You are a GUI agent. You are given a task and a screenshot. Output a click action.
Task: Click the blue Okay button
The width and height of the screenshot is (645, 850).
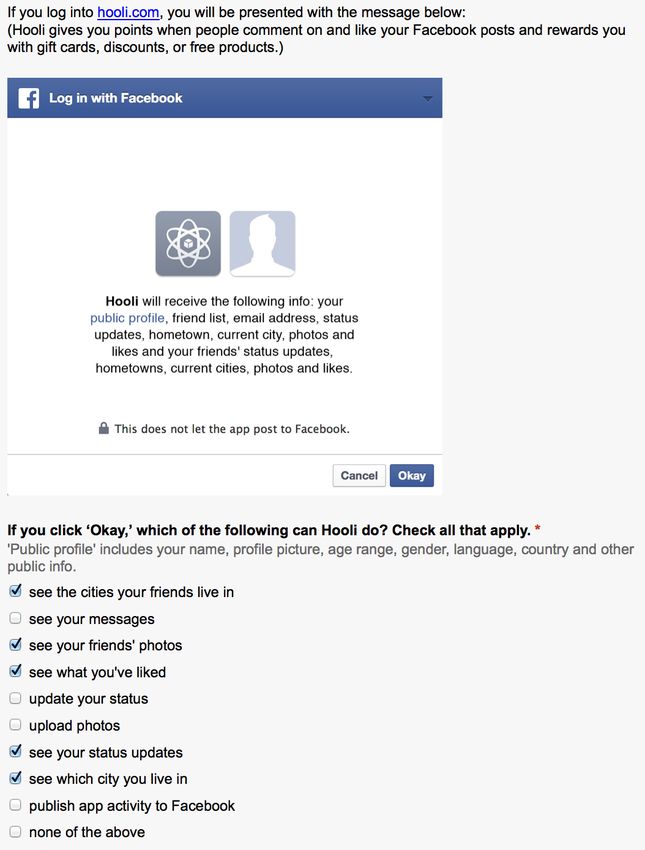(x=412, y=475)
